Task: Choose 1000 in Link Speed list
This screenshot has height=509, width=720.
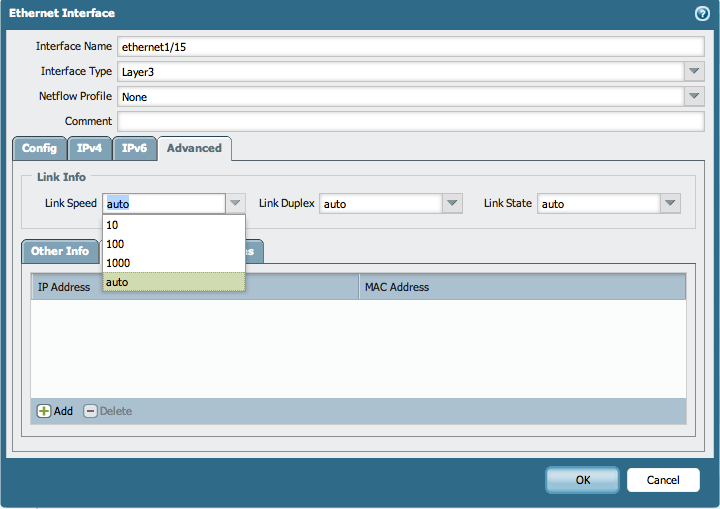Action: (x=173, y=263)
